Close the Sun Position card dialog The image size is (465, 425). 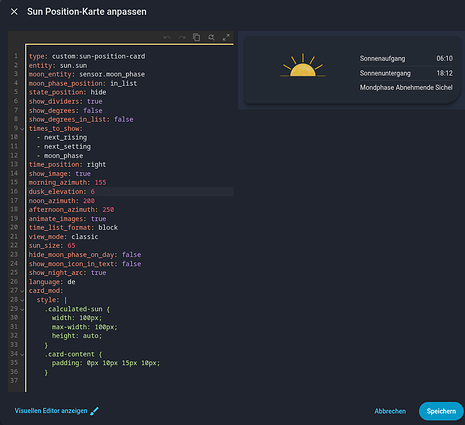(x=14, y=12)
